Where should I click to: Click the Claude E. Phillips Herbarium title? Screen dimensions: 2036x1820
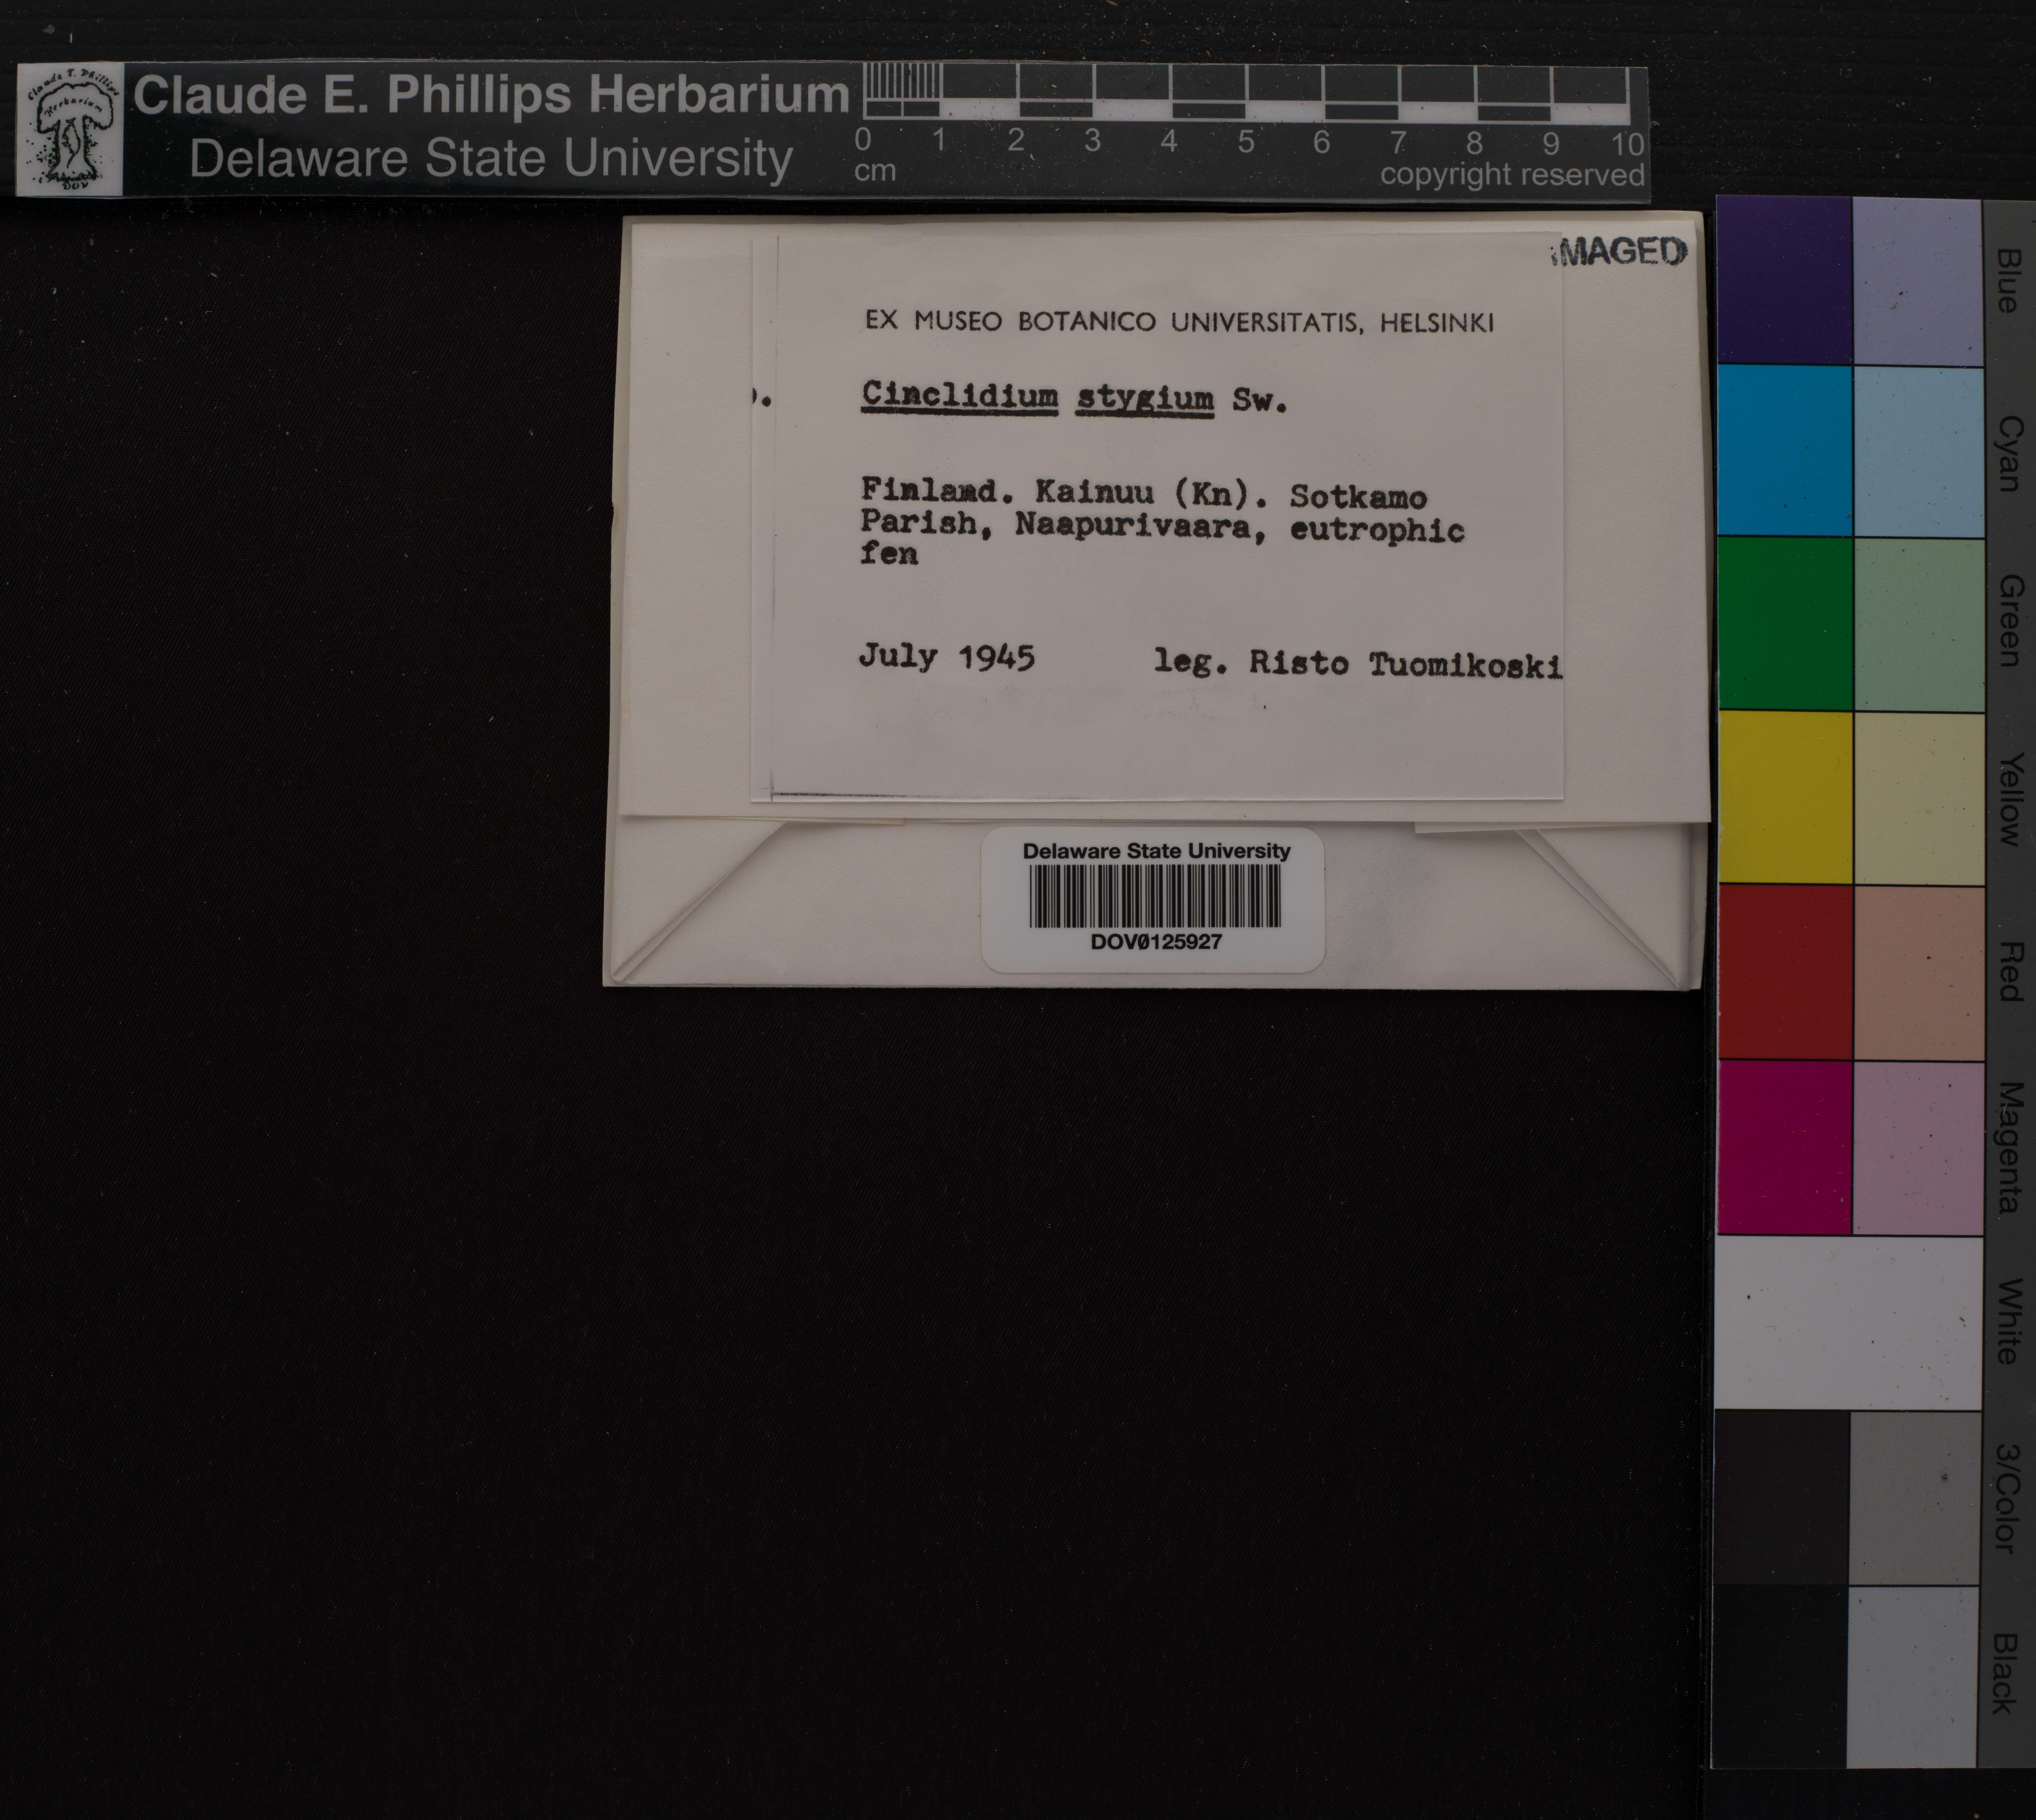pyautogui.click(x=491, y=95)
